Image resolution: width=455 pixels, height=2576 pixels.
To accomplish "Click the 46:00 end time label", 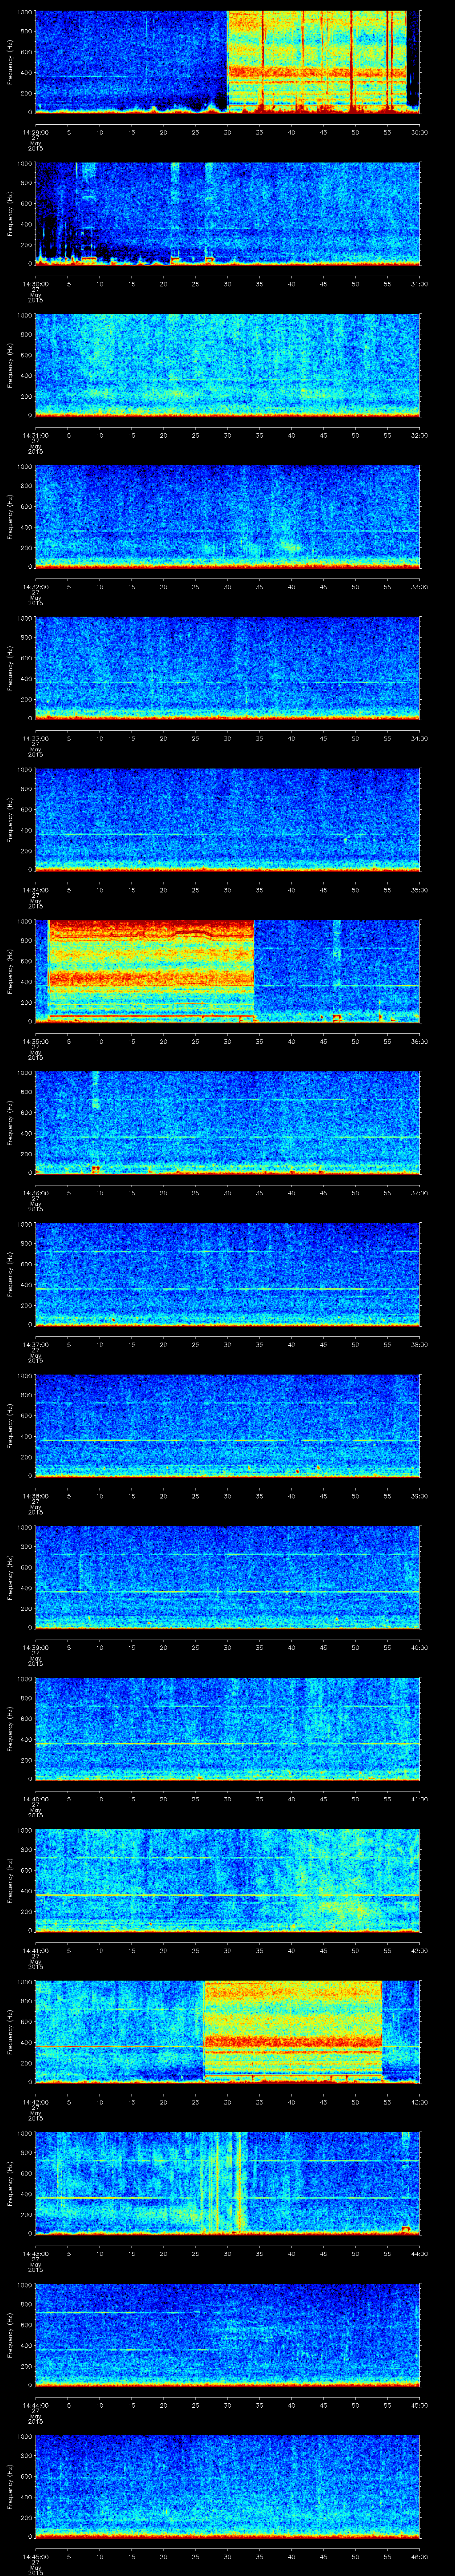I will point(419,2558).
